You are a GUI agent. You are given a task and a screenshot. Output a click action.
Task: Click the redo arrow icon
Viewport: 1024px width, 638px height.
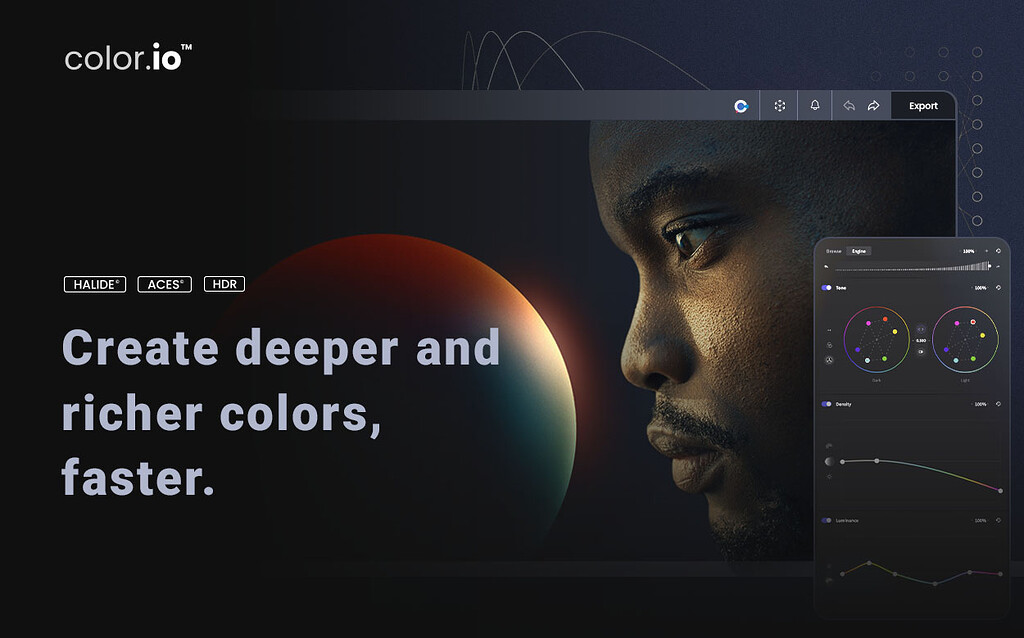tap(872, 105)
